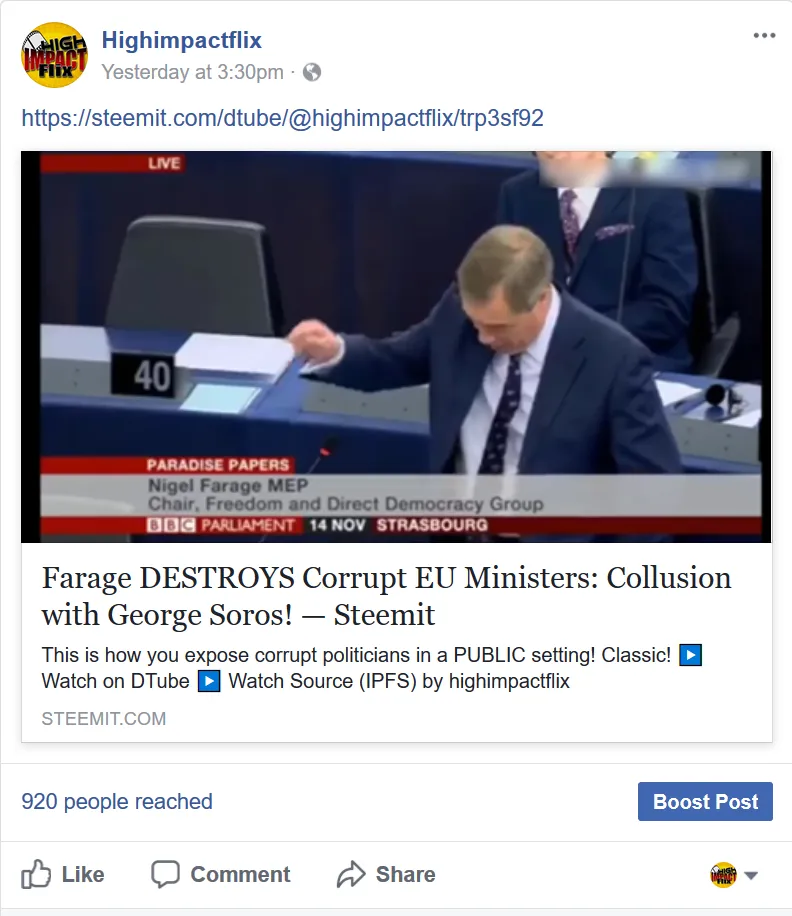The height and width of the screenshot is (916, 792).
Task: Click the first blue play icon in description
Action: point(690,655)
